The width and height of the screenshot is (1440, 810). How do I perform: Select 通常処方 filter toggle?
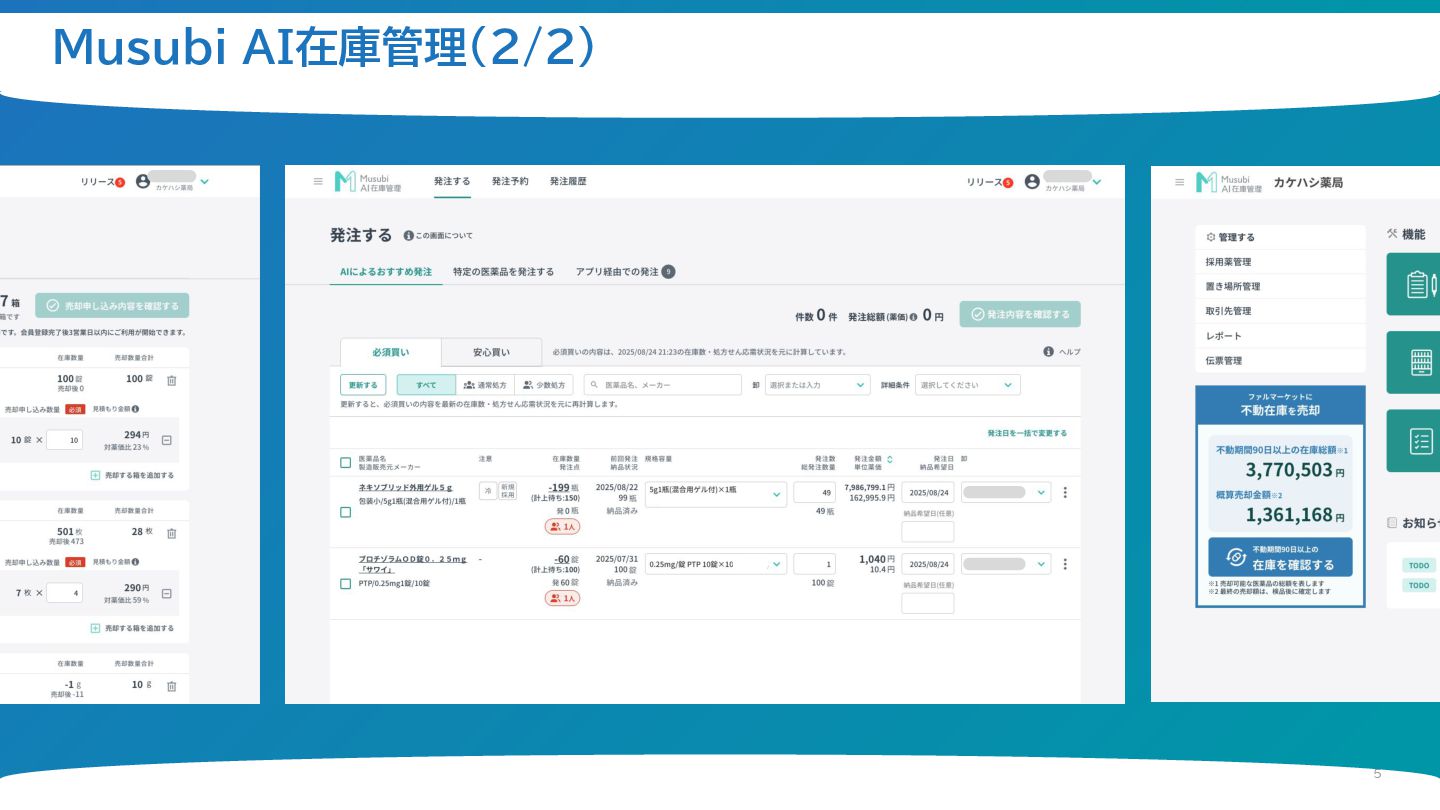pos(485,385)
